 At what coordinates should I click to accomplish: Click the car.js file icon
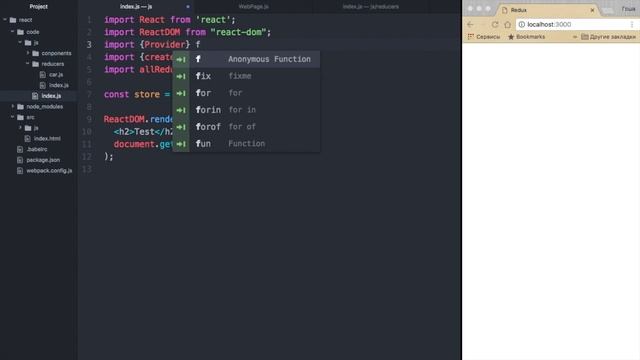pos(43,75)
